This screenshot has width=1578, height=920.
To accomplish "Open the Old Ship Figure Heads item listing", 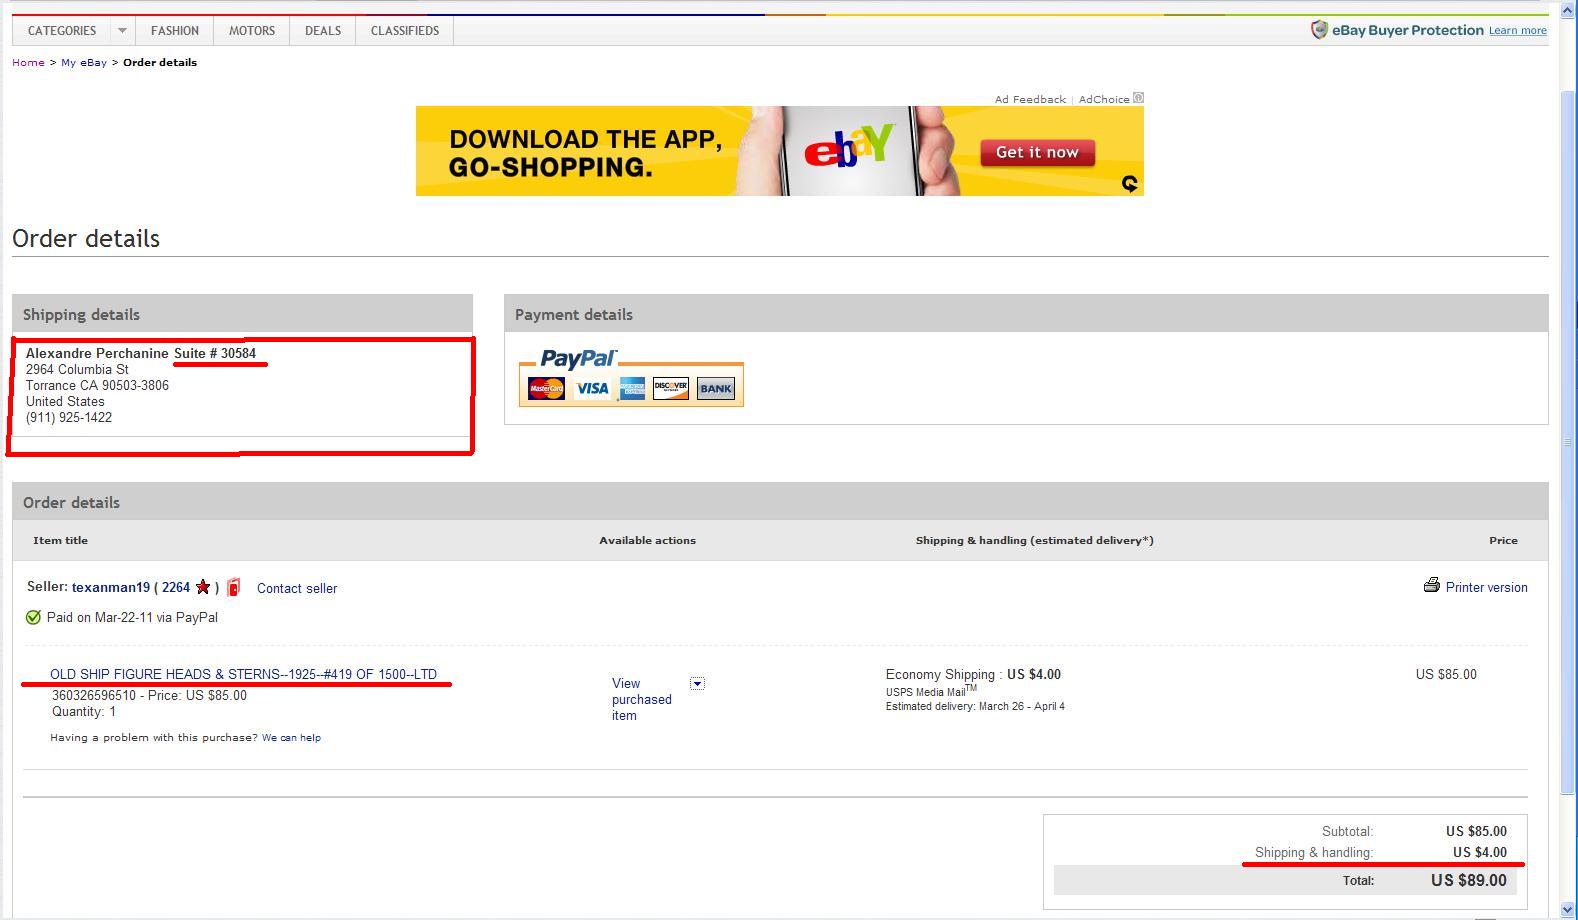I will click(243, 674).
